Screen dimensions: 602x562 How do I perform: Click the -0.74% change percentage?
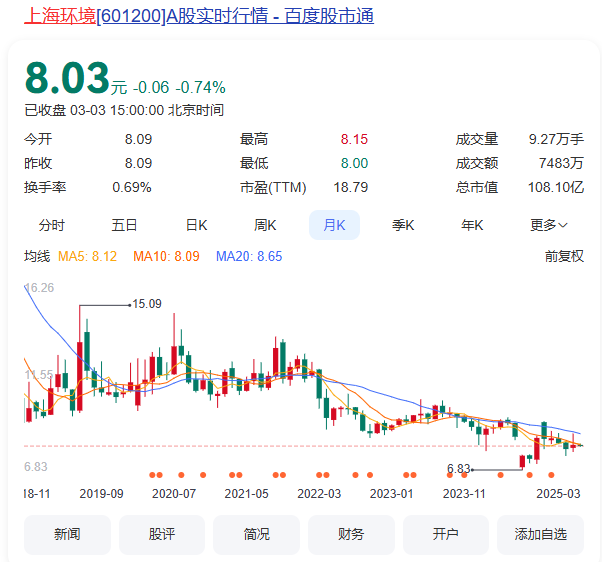(x=200, y=88)
